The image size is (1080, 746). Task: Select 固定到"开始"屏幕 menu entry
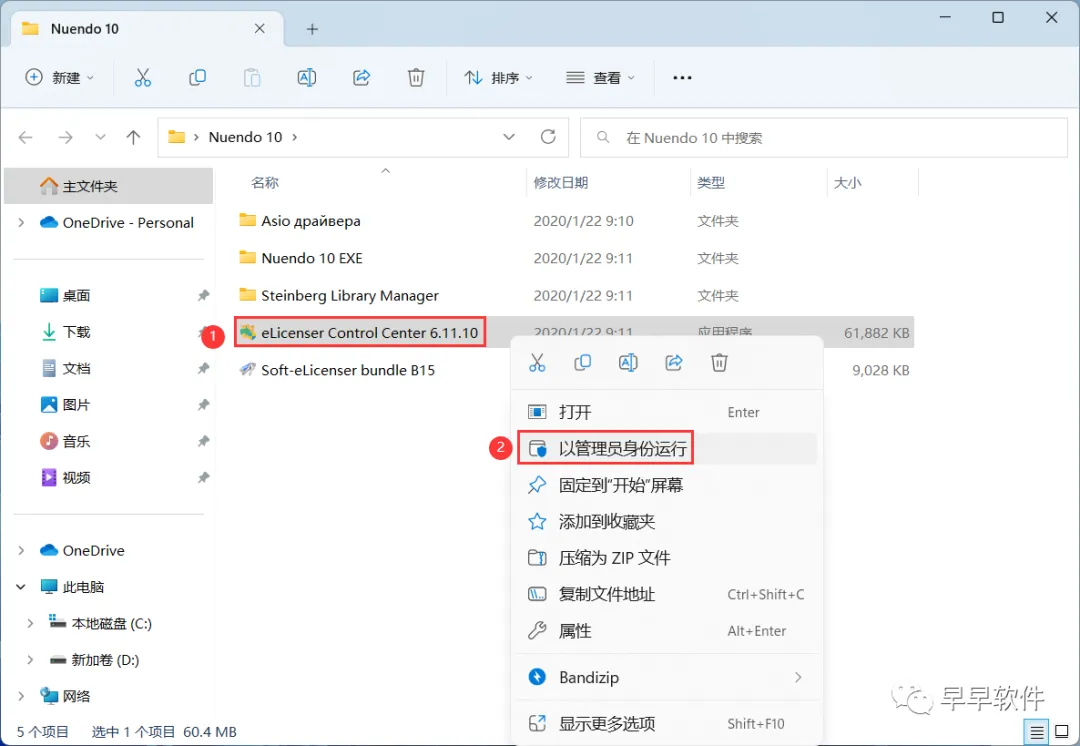(667, 485)
